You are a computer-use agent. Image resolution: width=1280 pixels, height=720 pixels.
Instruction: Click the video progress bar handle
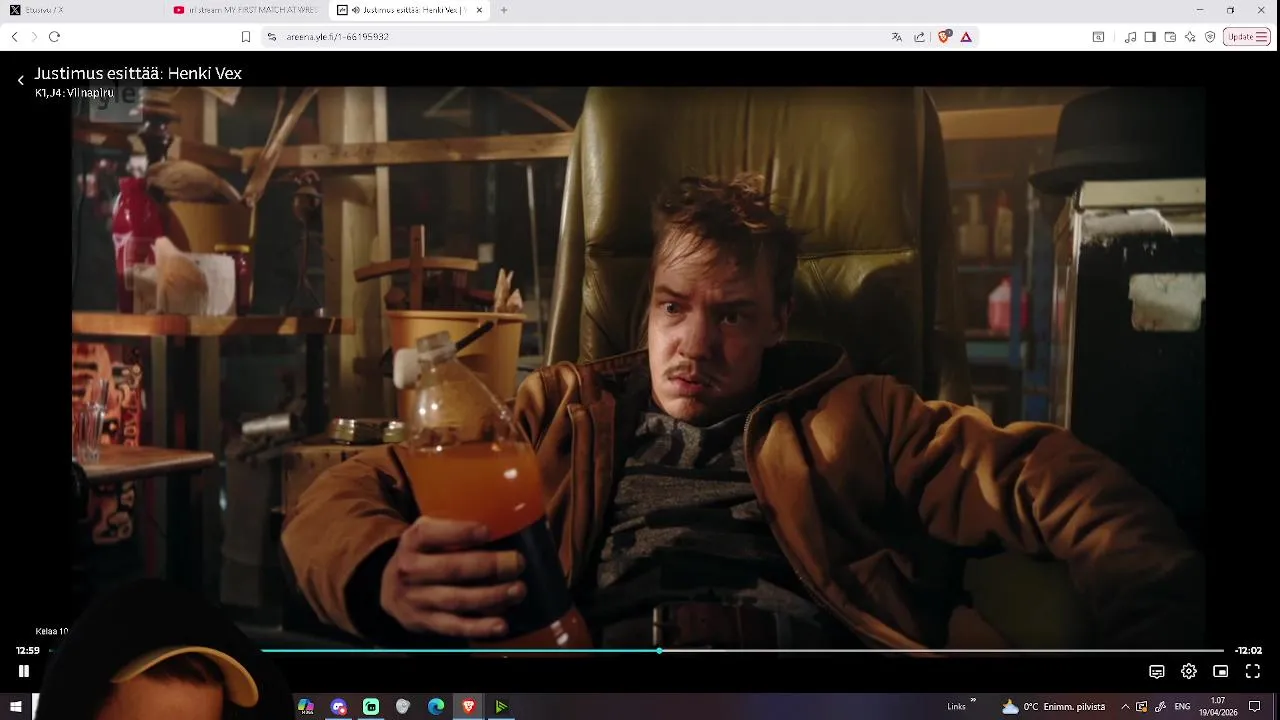pyautogui.click(x=659, y=651)
